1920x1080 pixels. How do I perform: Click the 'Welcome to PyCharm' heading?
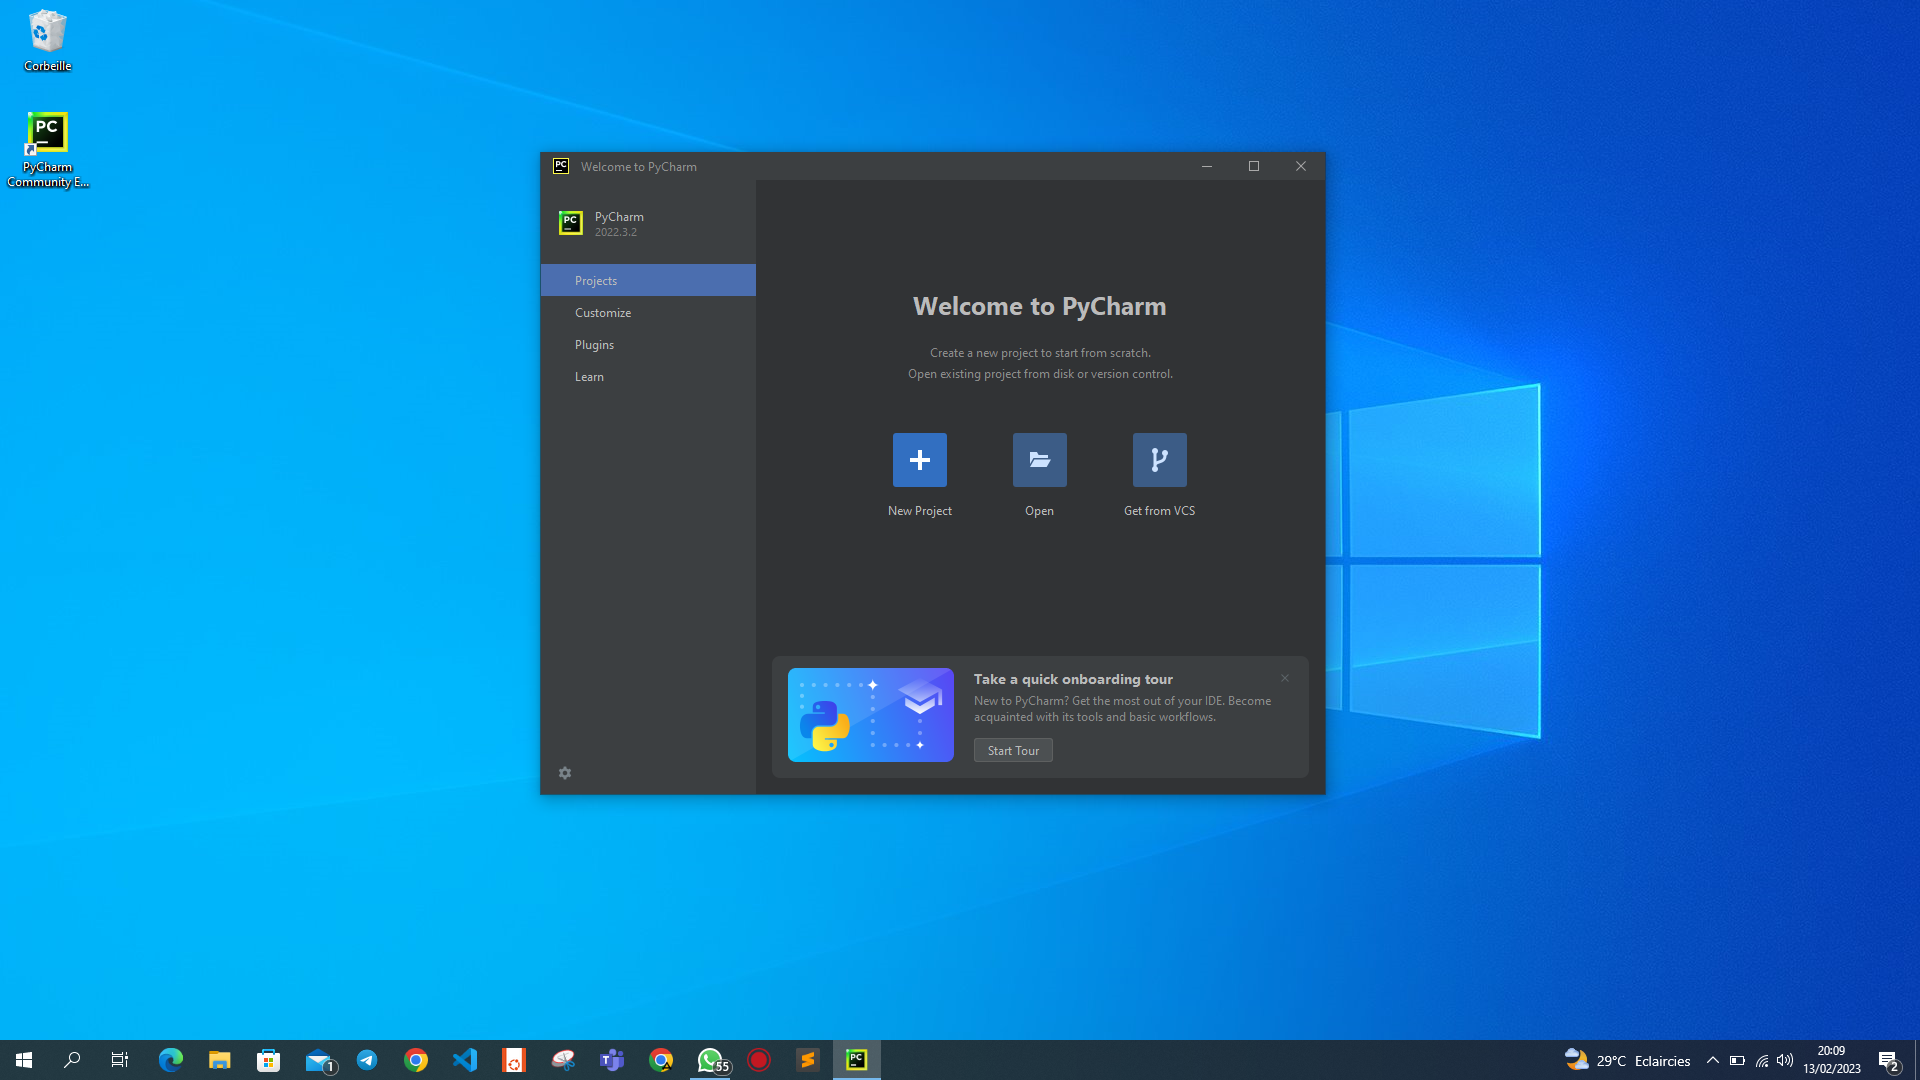(x=1039, y=306)
